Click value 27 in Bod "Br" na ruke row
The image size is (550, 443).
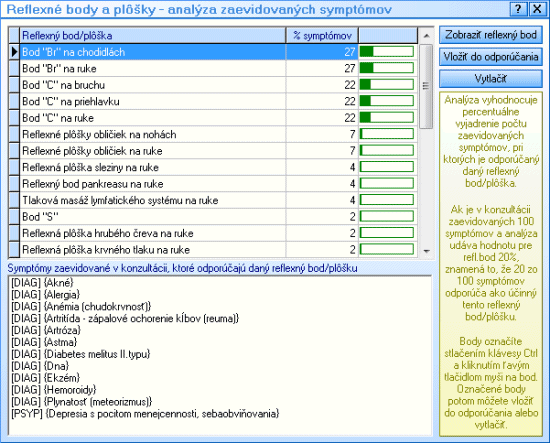(x=349, y=68)
